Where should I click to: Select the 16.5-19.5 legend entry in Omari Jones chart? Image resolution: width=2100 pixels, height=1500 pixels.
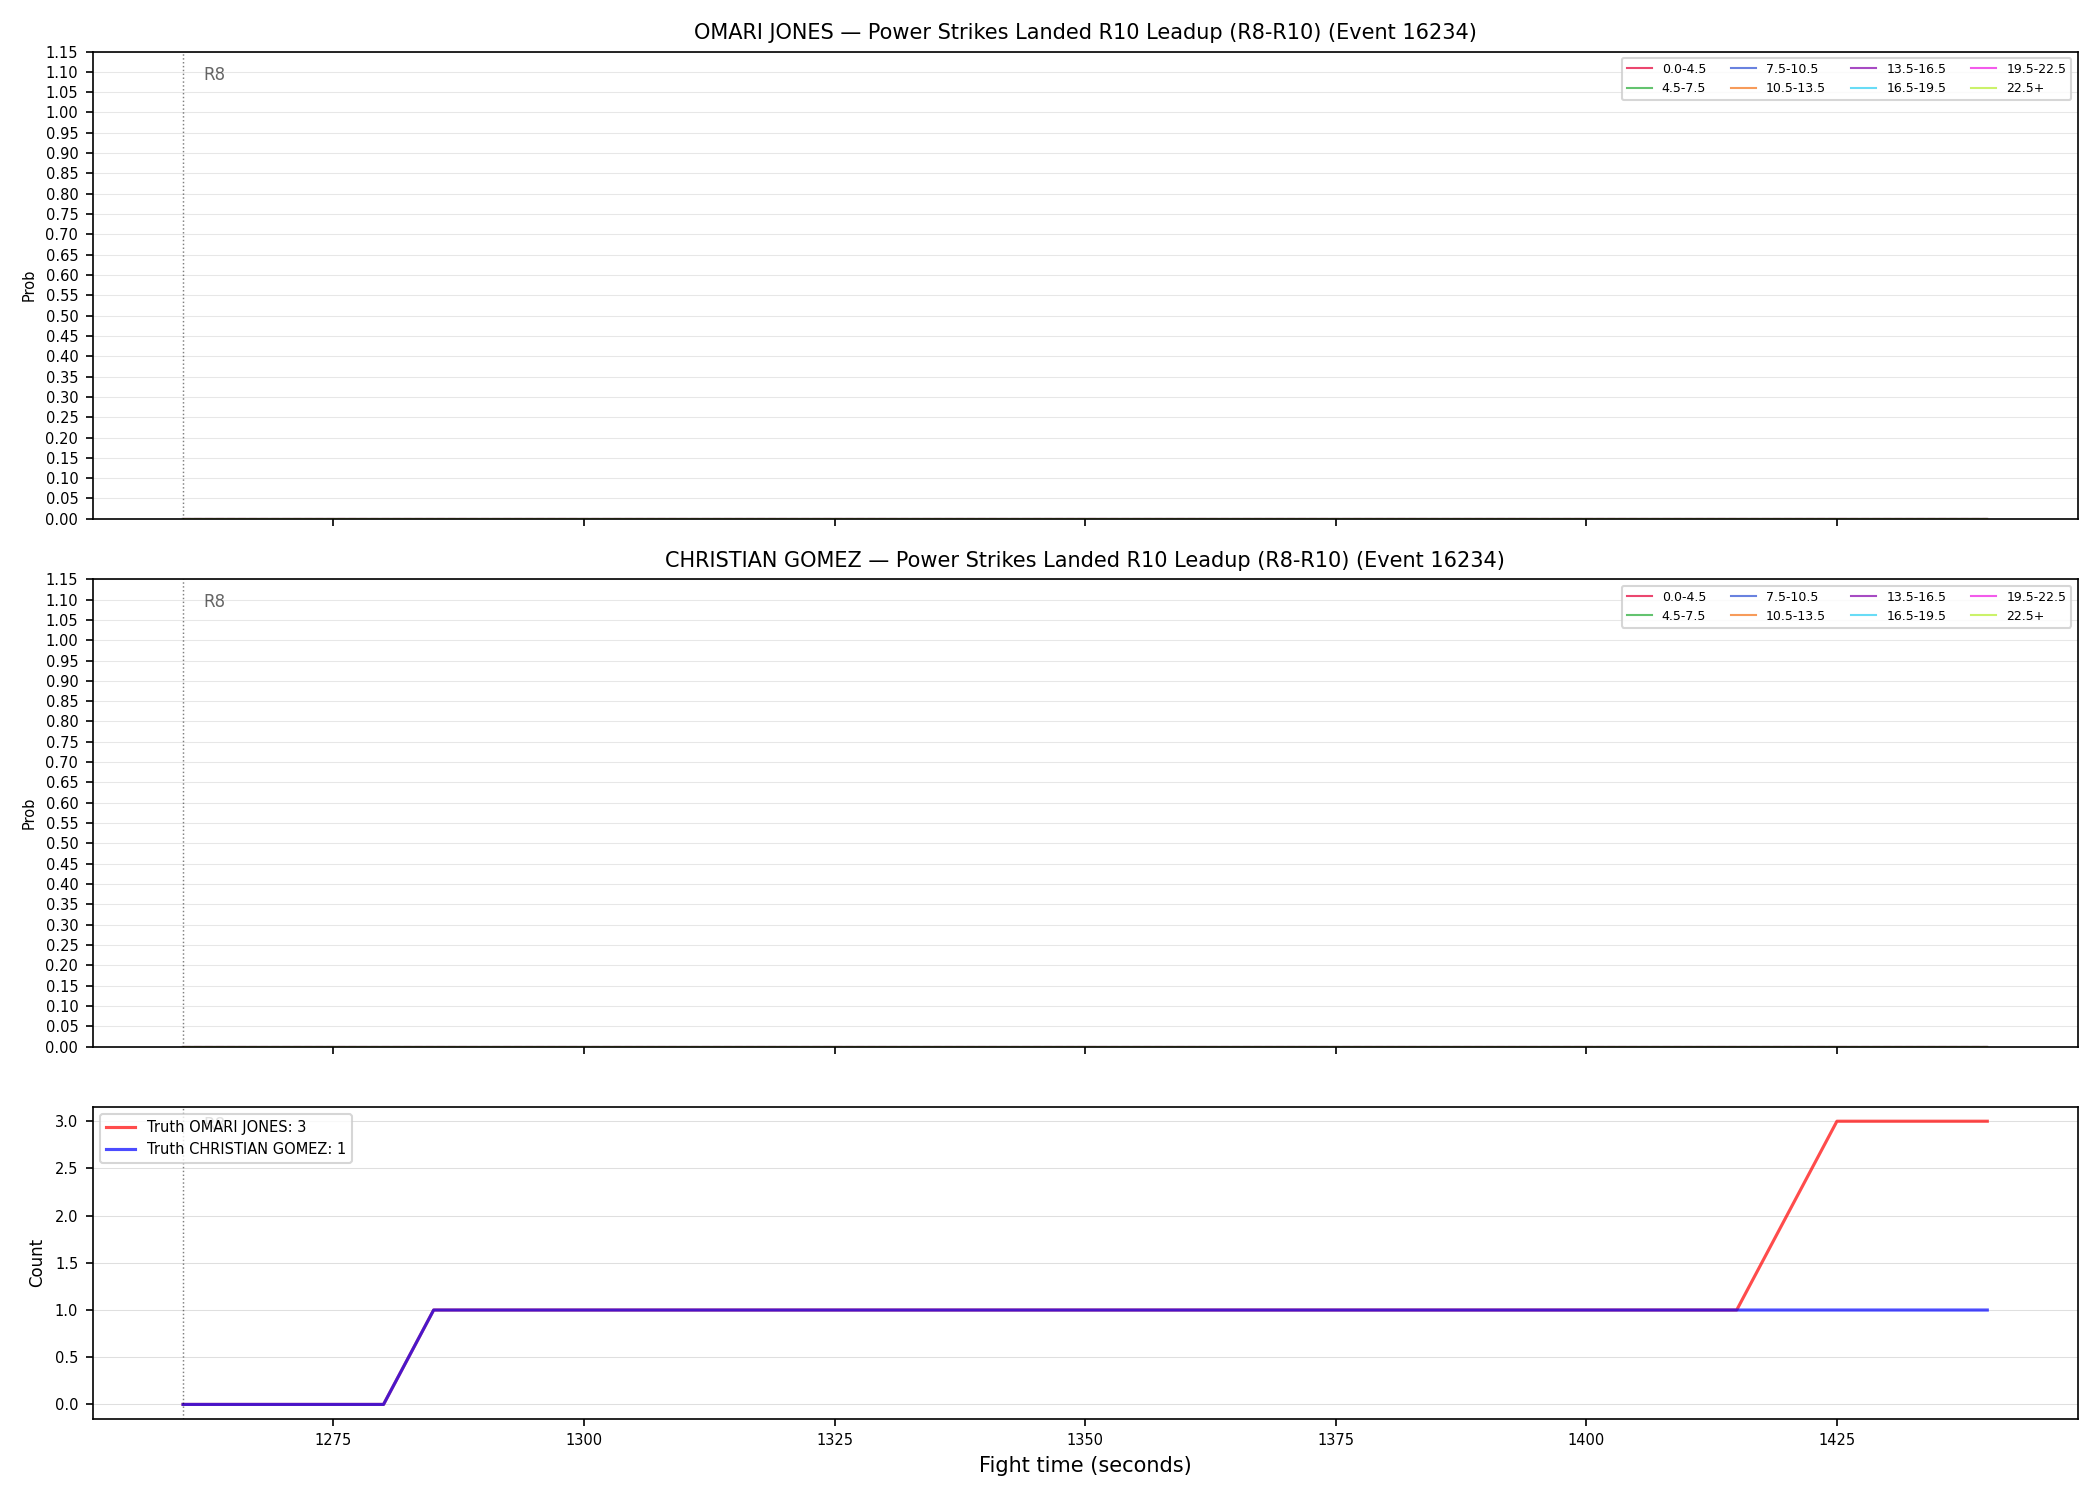pos(1899,88)
